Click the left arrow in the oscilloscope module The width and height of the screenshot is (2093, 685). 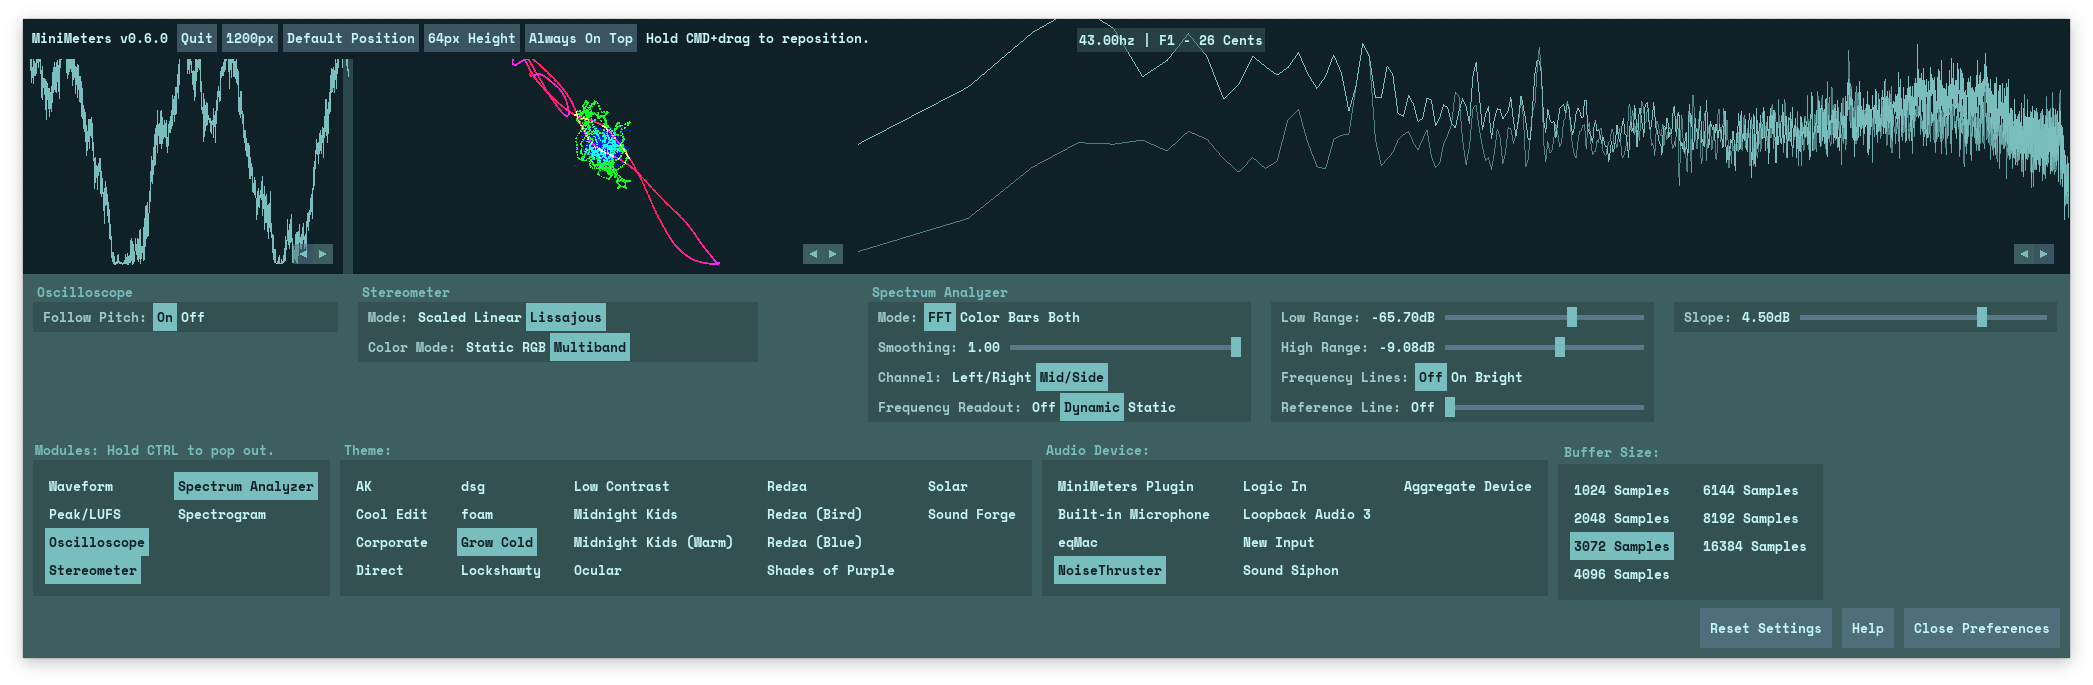click(x=304, y=254)
